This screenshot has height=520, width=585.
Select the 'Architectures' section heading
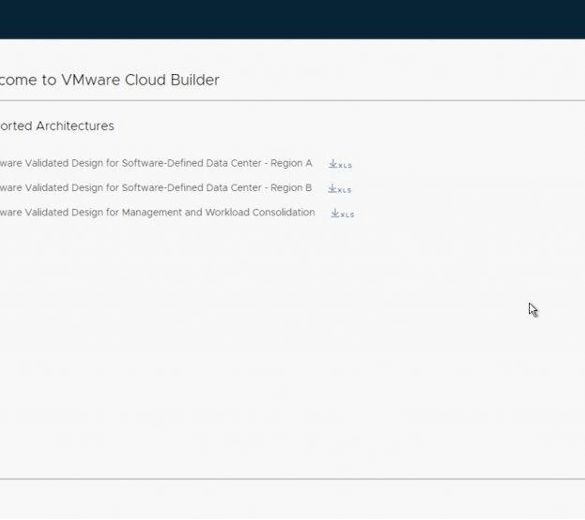(x=75, y=126)
